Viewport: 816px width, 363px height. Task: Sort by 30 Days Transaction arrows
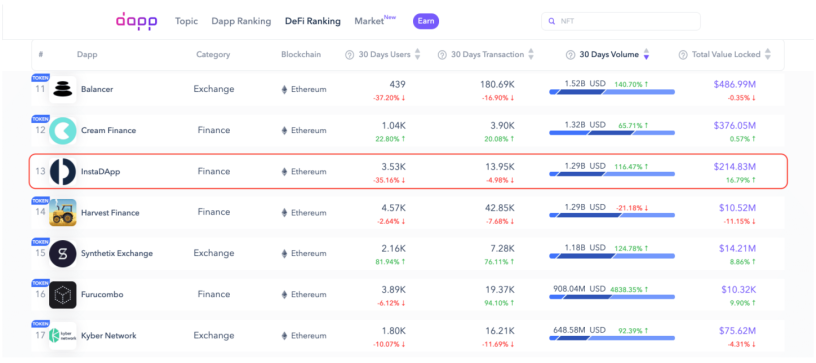pyautogui.click(x=531, y=55)
